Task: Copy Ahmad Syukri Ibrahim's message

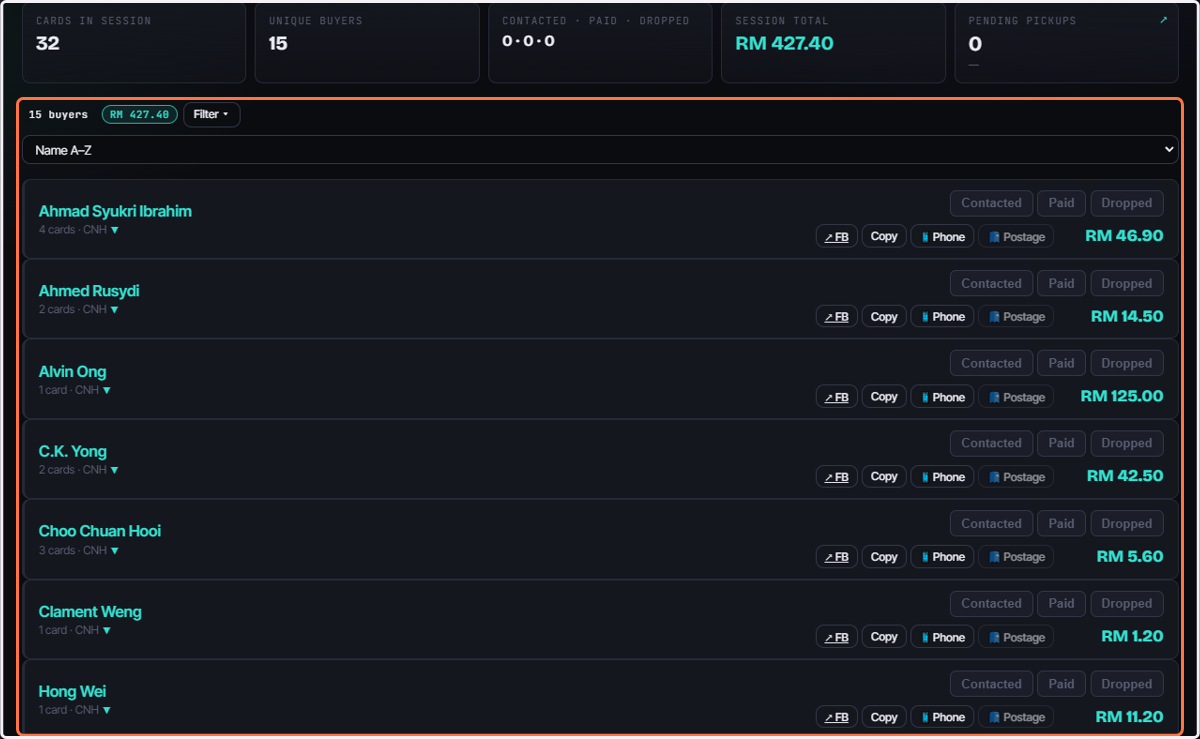Action: click(x=884, y=237)
